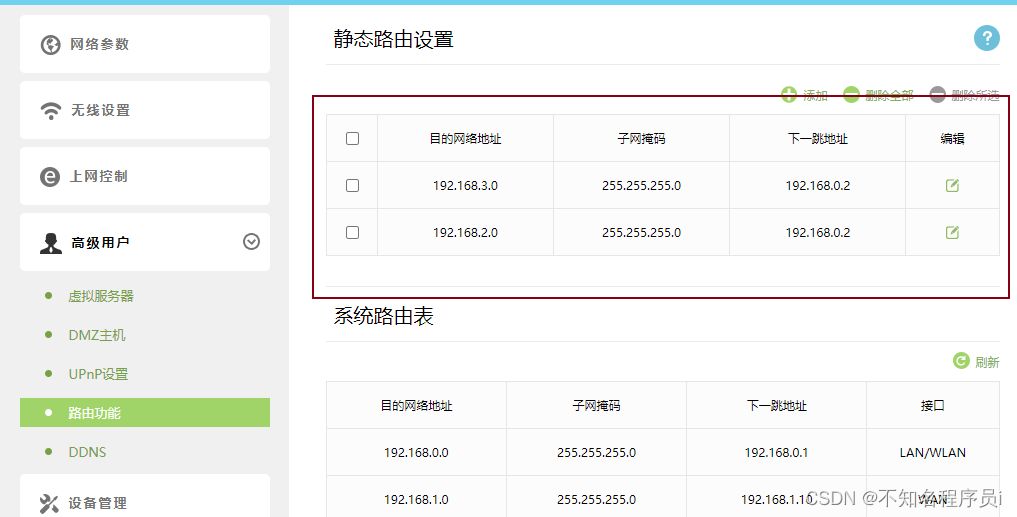
Task: Click the green Delete All minus icon
Action: point(851,95)
